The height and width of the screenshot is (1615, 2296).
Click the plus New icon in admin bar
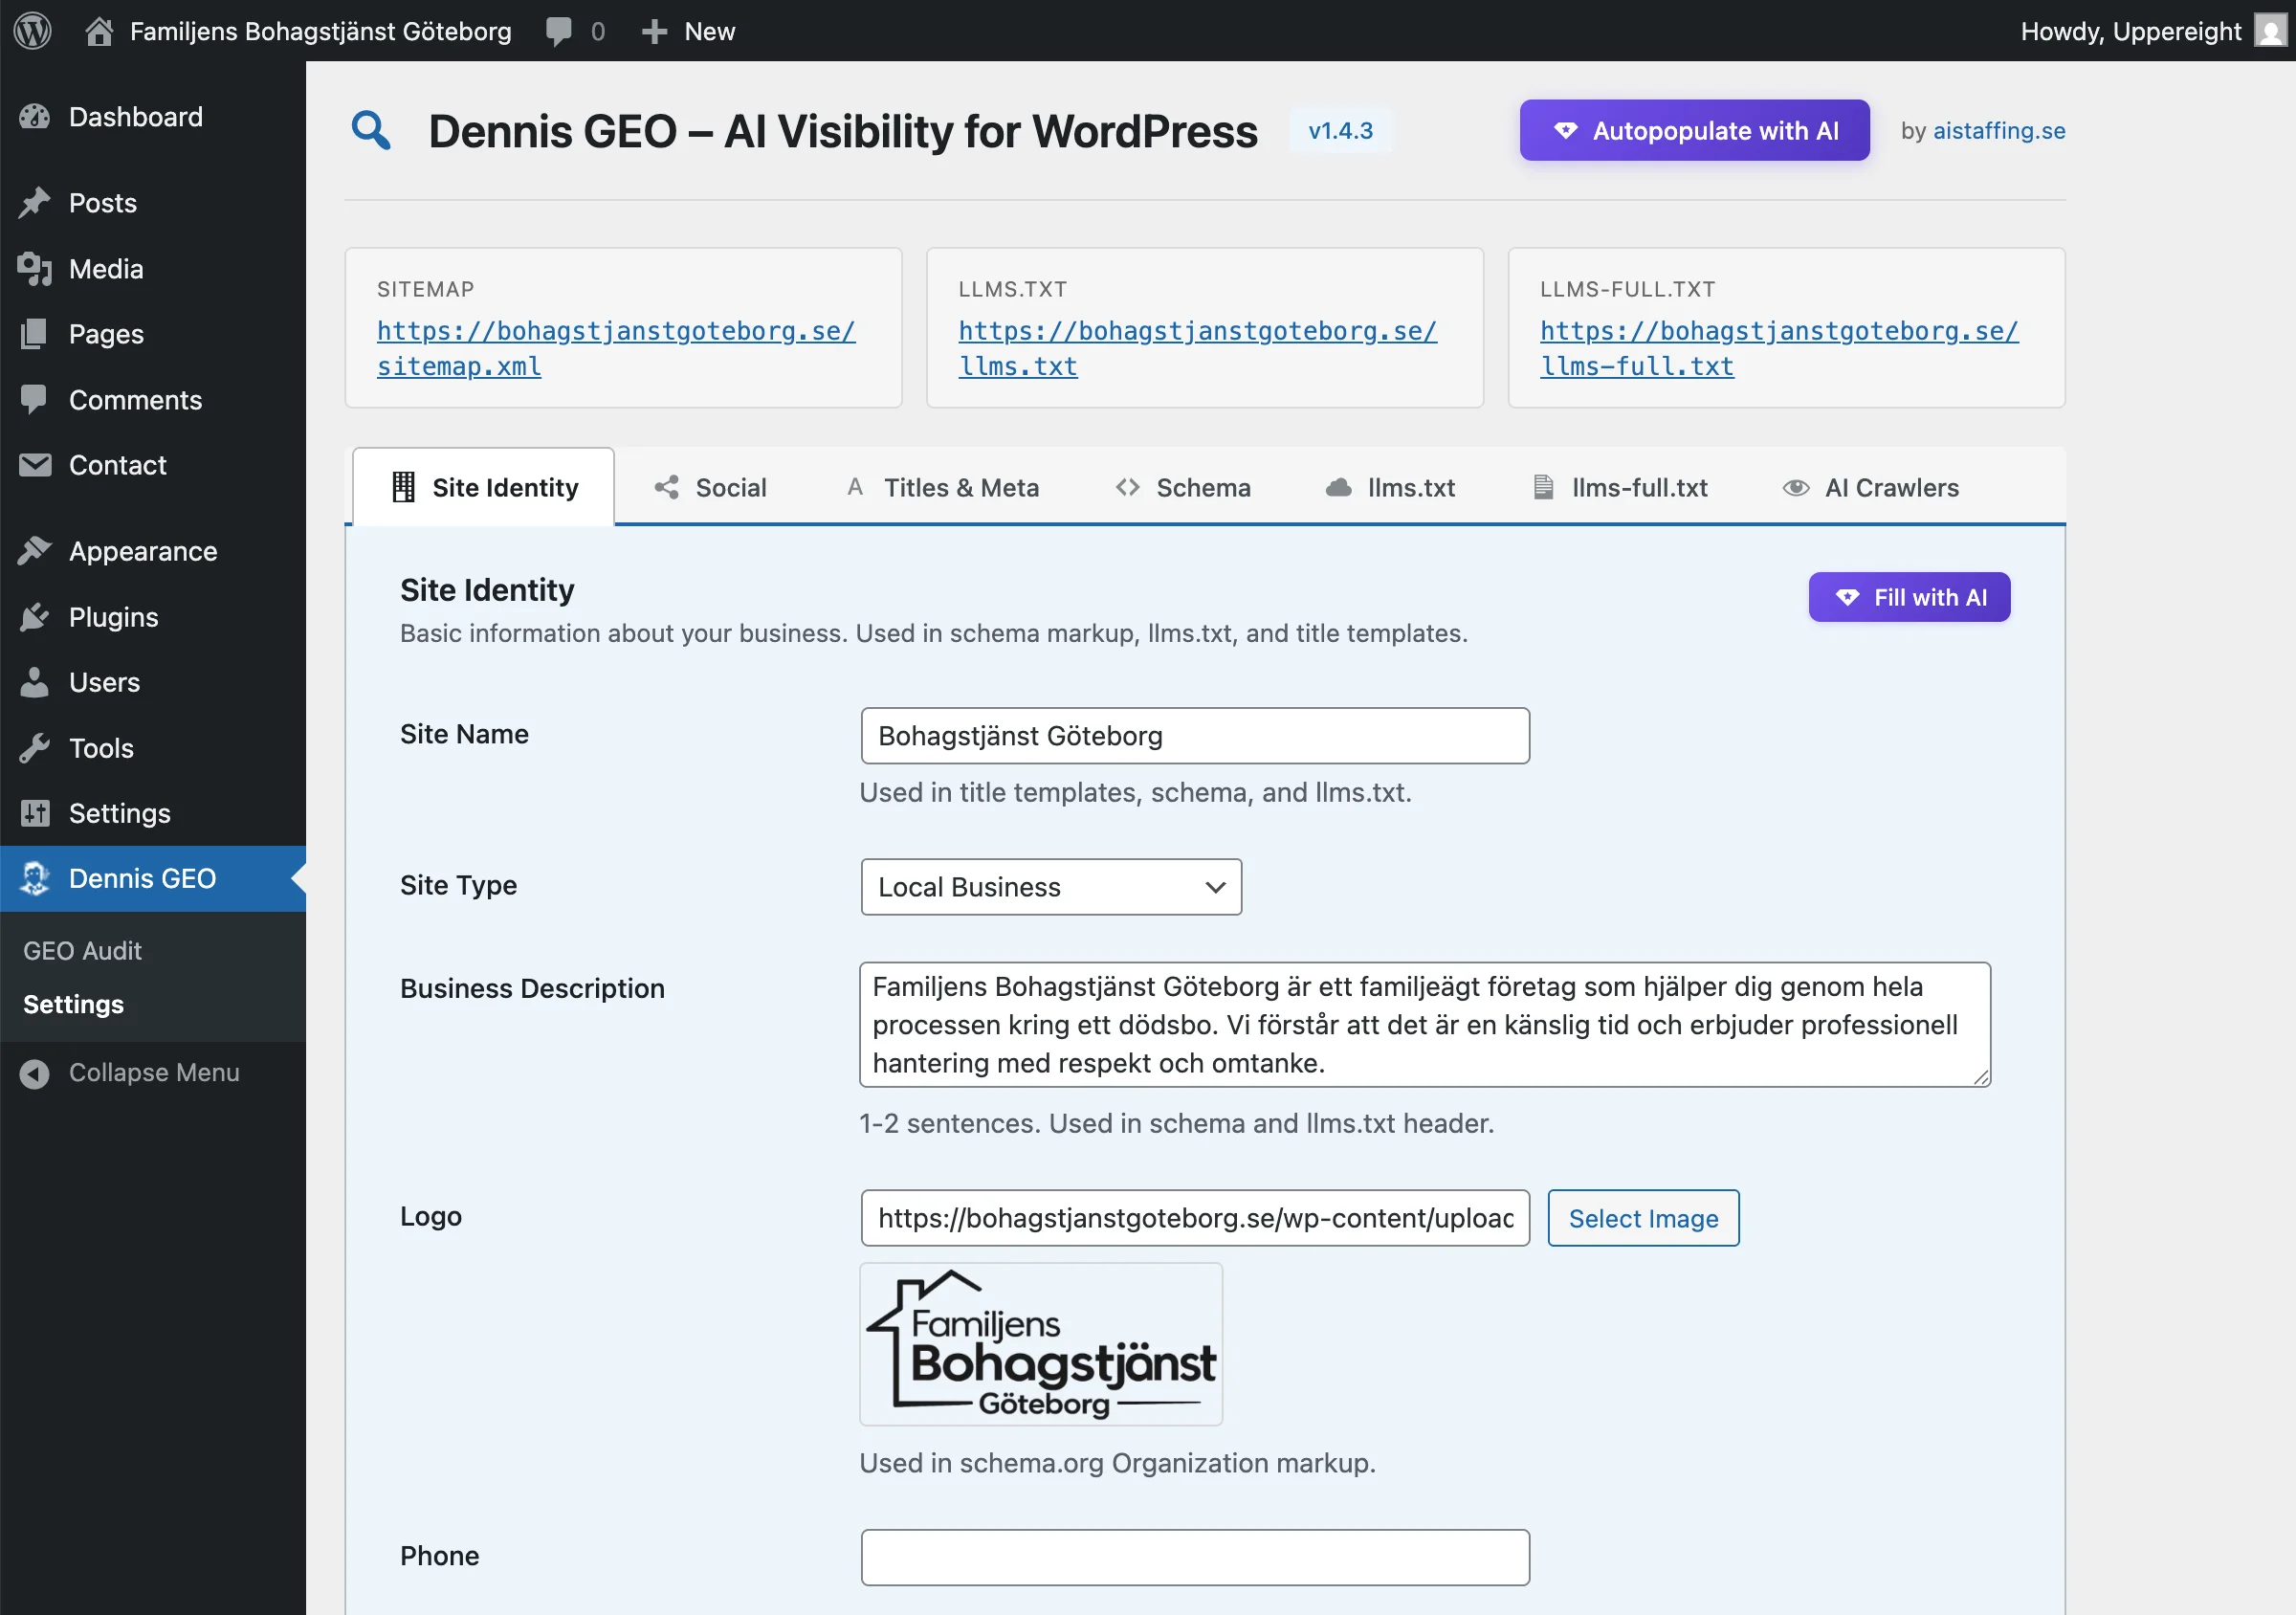[x=654, y=31]
